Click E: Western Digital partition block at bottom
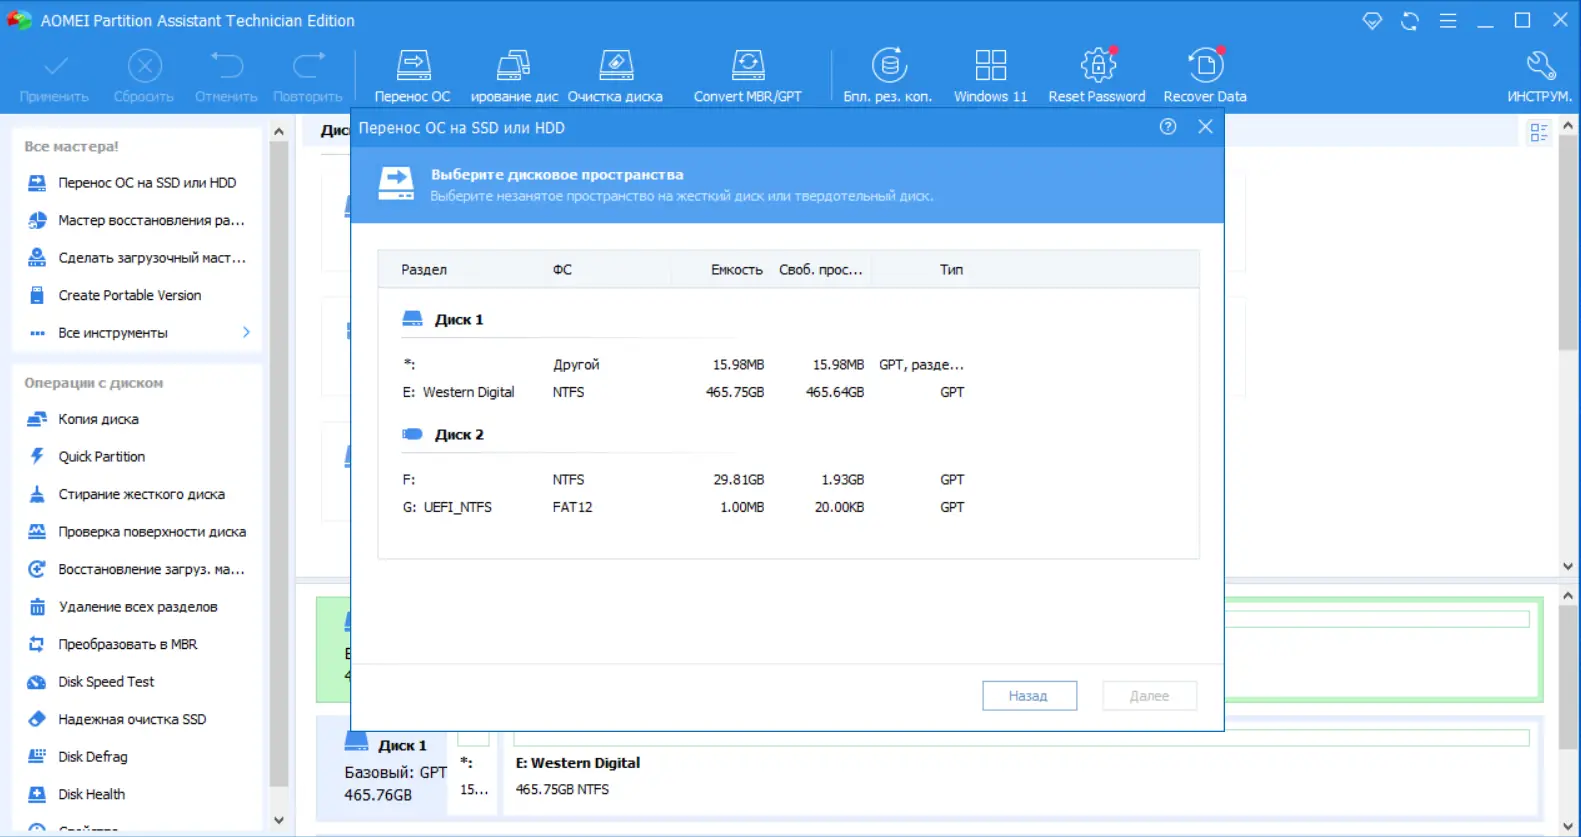Viewport: 1581px width, 837px height. coord(1020,772)
